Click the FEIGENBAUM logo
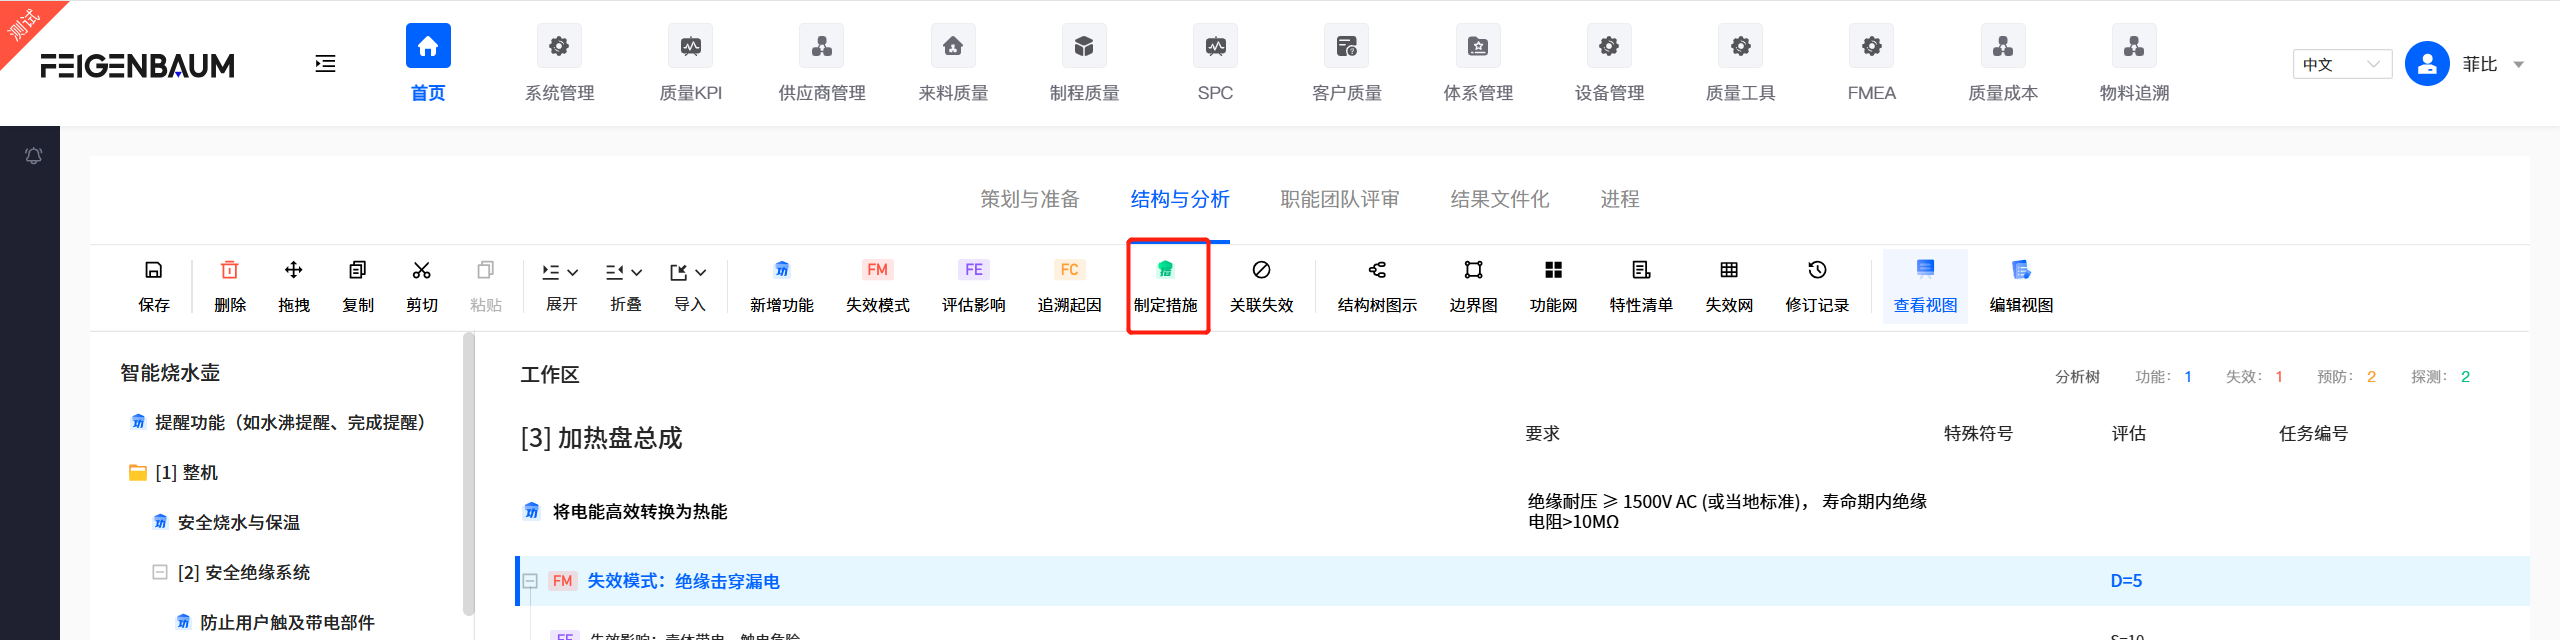This screenshot has width=2560, height=640. [x=138, y=66]
